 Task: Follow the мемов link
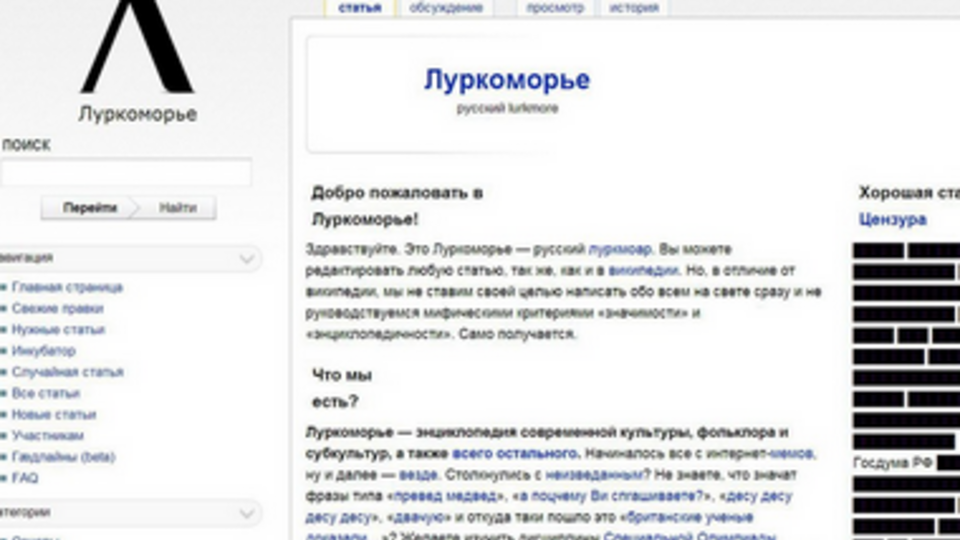click(x=791, y=454)
